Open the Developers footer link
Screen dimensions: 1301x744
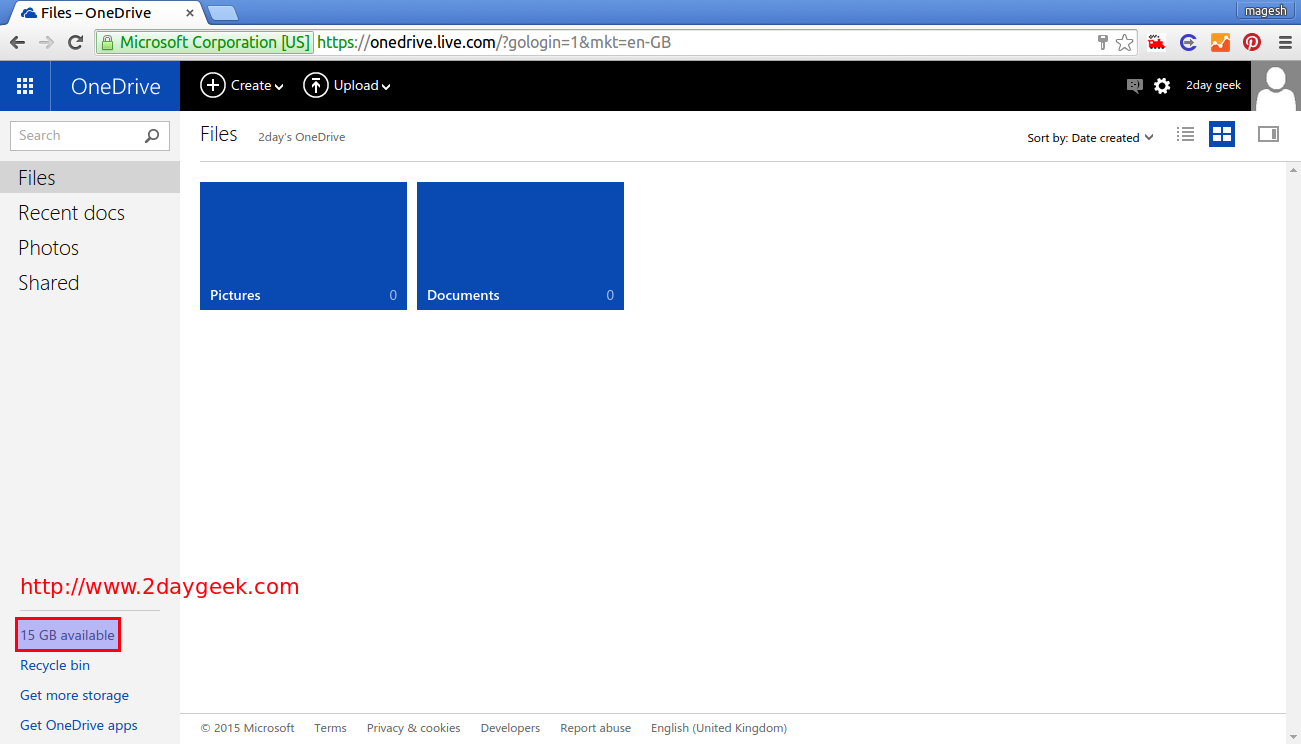pyautogui.click(x=510, y=728)
